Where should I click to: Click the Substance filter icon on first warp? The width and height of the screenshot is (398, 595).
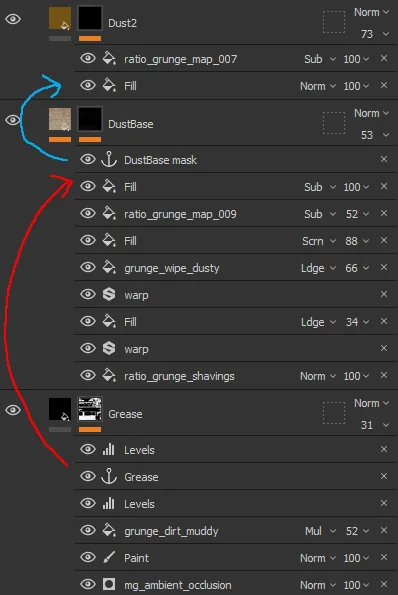109,294
